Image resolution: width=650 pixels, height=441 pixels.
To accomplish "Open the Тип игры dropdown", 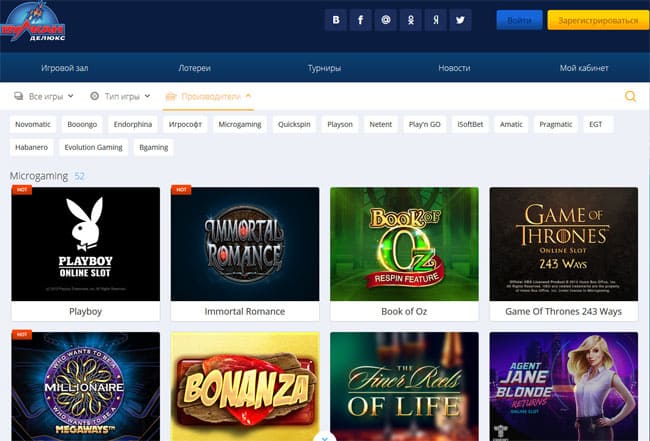I will (x=120, y=96).
